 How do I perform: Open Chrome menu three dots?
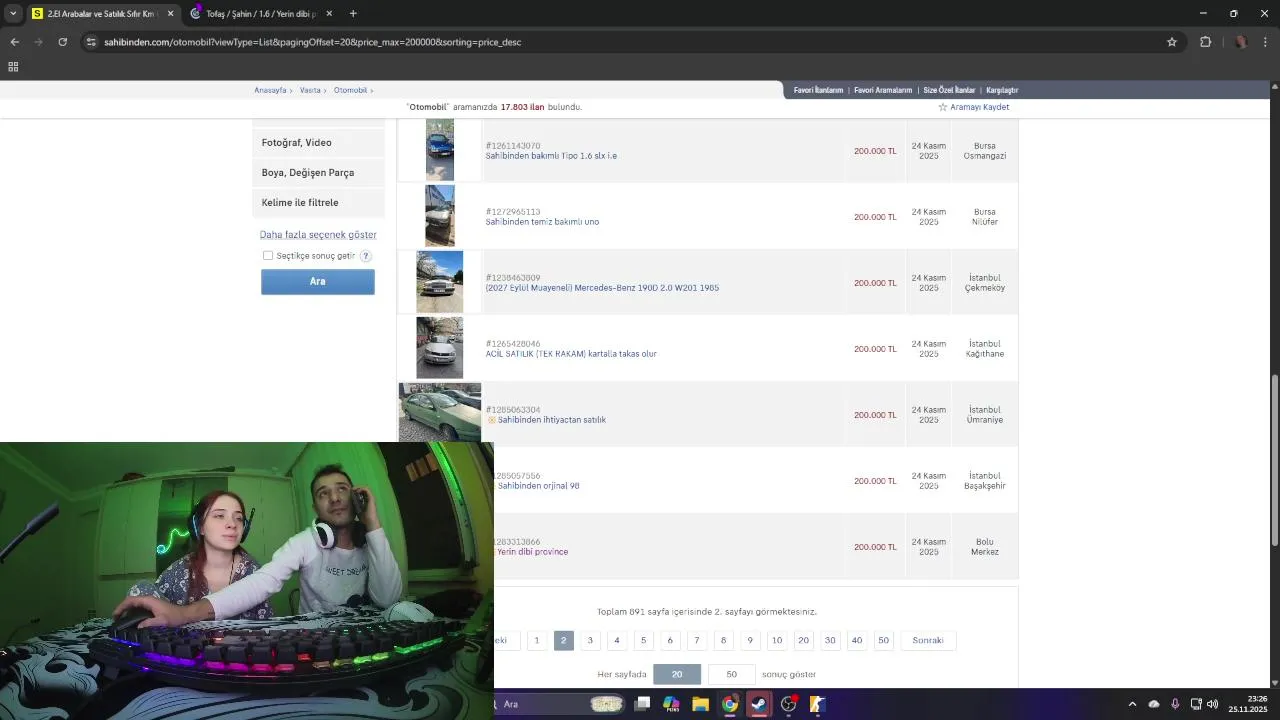coord(1266,42)
